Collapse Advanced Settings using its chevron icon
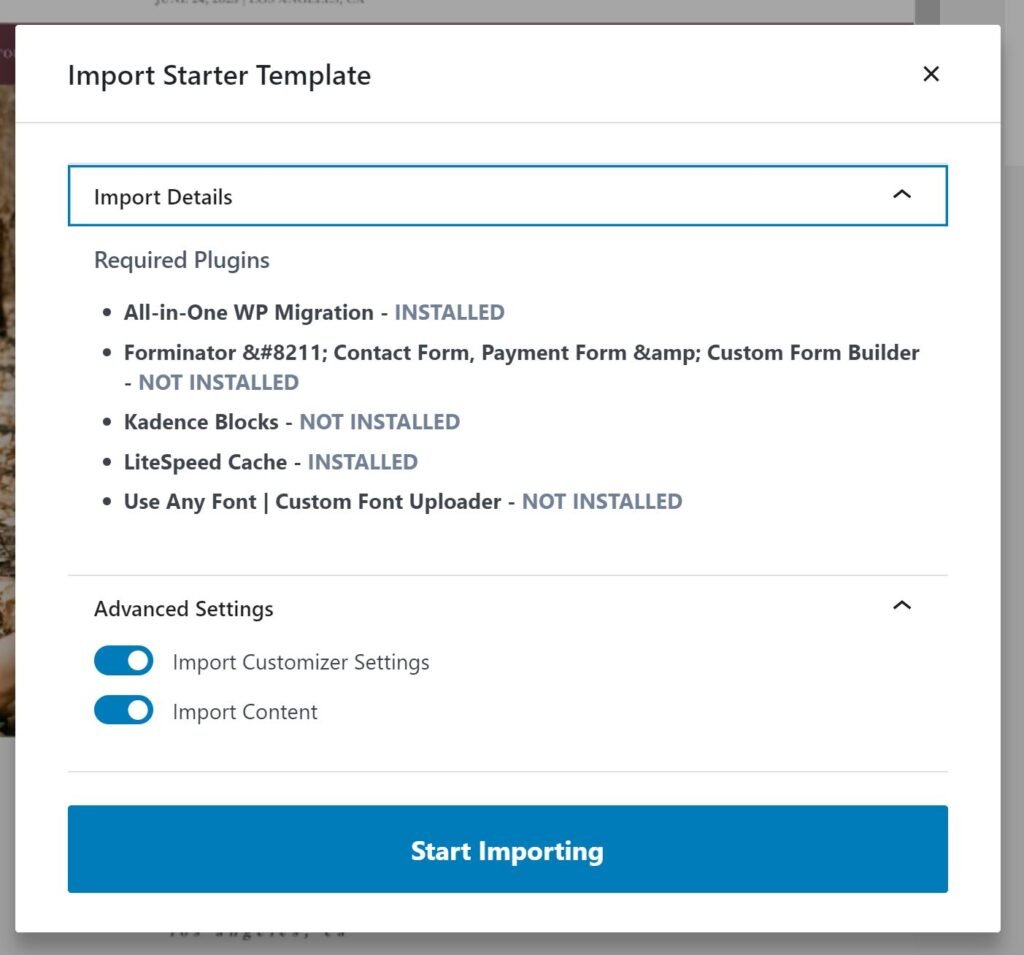 pos(901,606)
